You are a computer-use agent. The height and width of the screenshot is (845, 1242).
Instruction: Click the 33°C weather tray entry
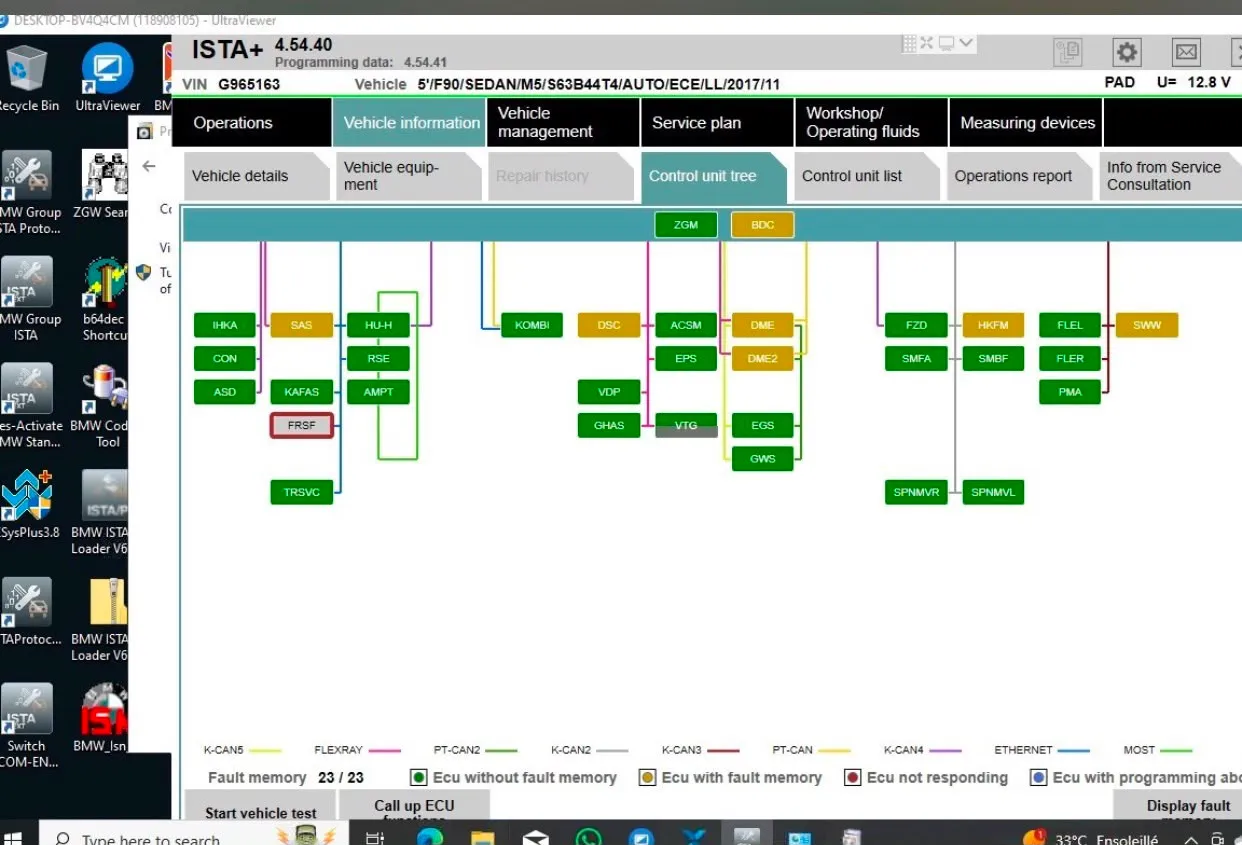coord(1090,838)
